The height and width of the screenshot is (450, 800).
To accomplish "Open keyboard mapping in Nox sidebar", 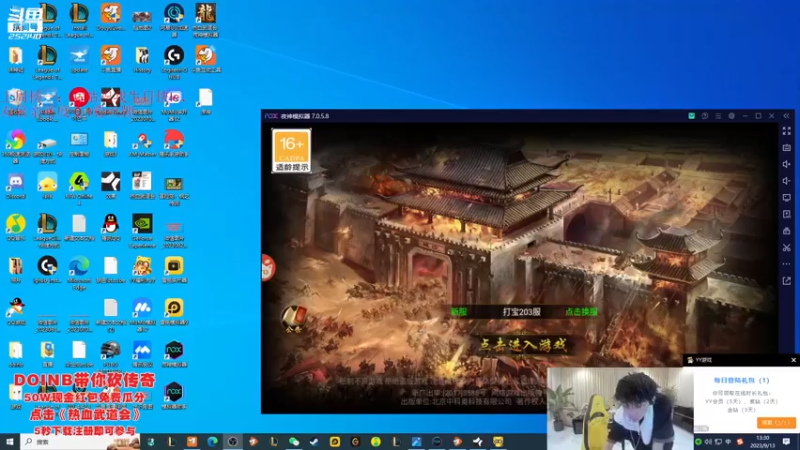I will pyautogui.click(x=786, y=147).
